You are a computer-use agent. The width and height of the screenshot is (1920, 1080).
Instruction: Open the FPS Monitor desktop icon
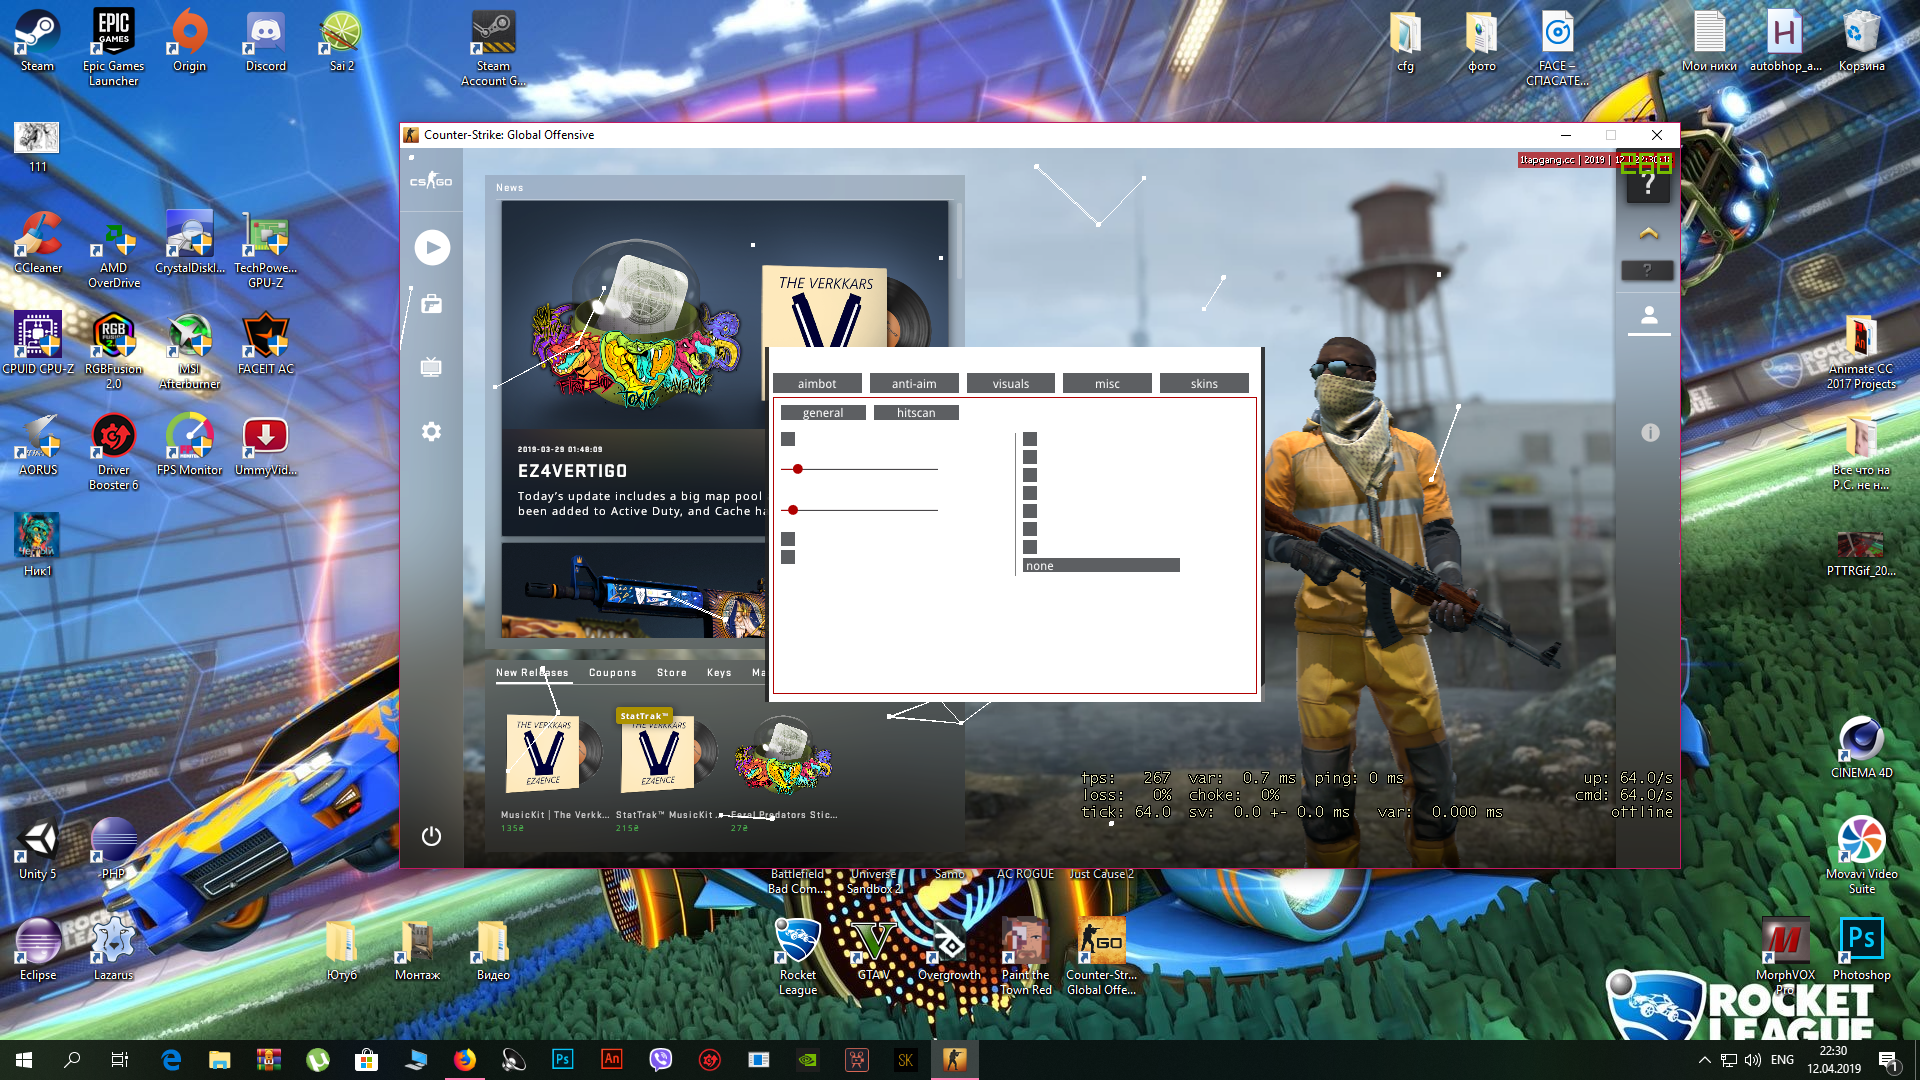pos(189,445)
